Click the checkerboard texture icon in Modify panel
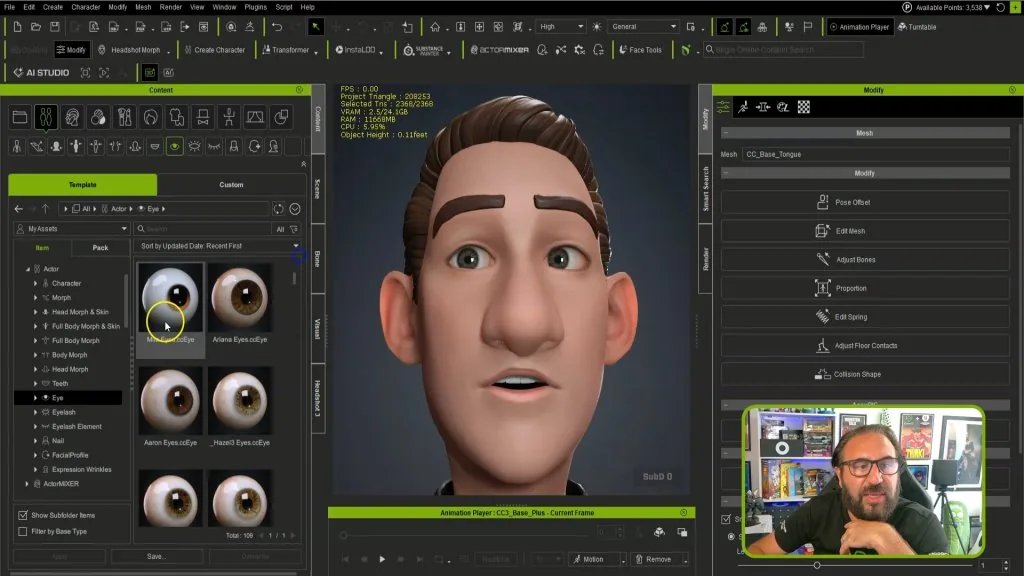The image size is (1024, 576). (x=804, y=107)
